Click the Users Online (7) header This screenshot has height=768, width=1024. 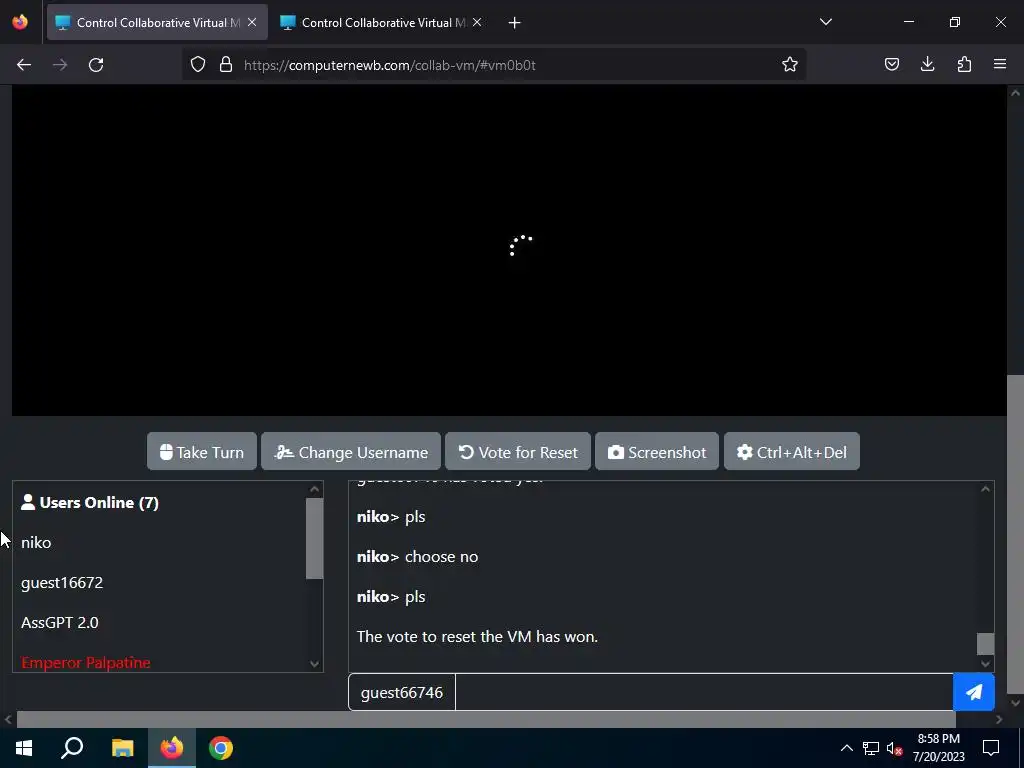pyautogui.click(x=90, y=502)
